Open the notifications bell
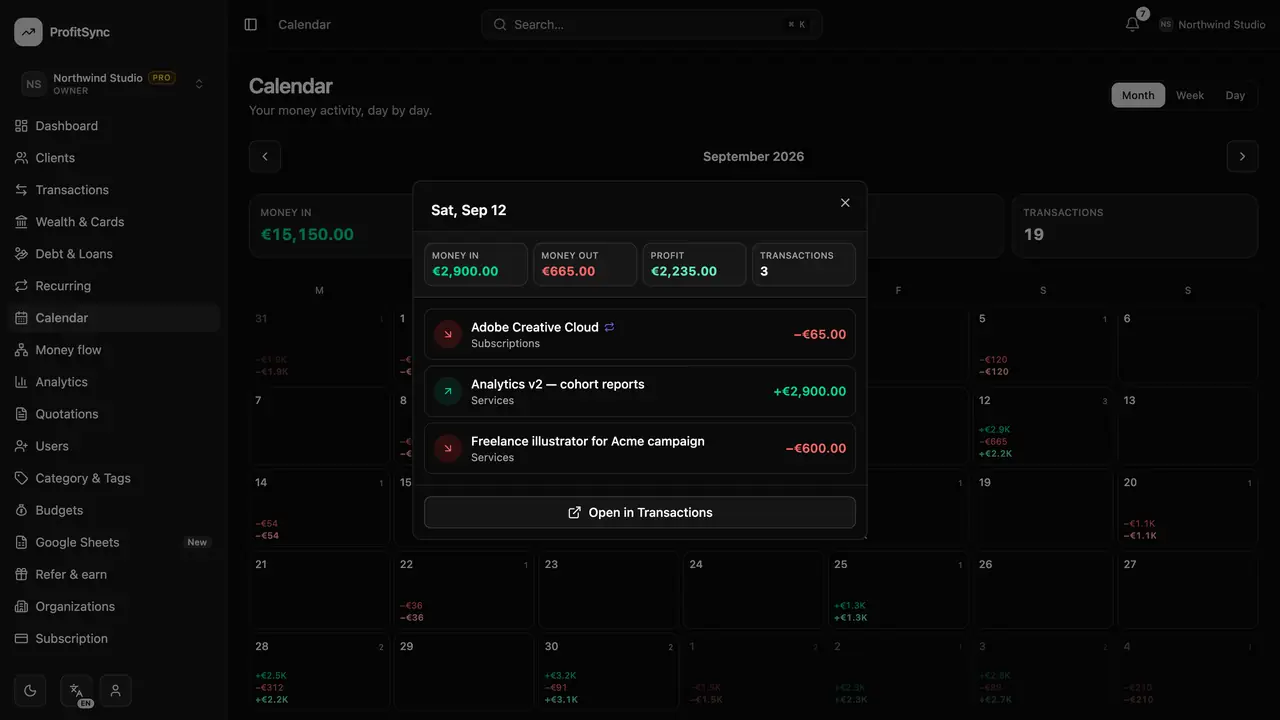Viewport: 1280px width, 720px height. pos(1132,24)
